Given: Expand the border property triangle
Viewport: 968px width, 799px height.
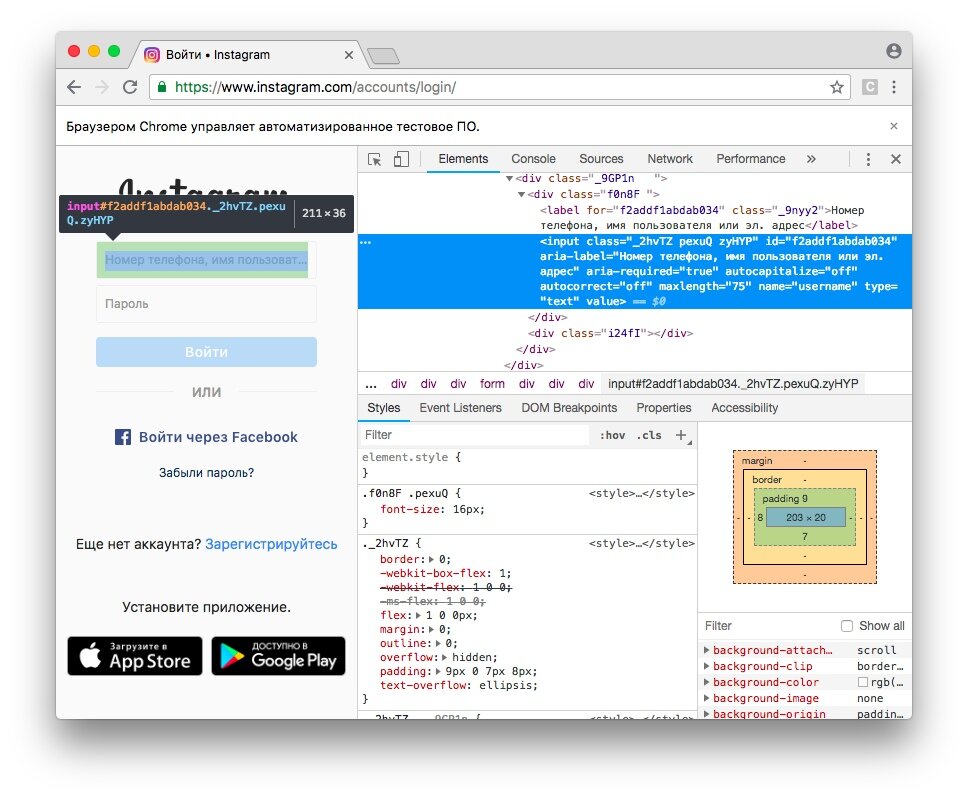Looking at the screenshot, I should 431,559.
